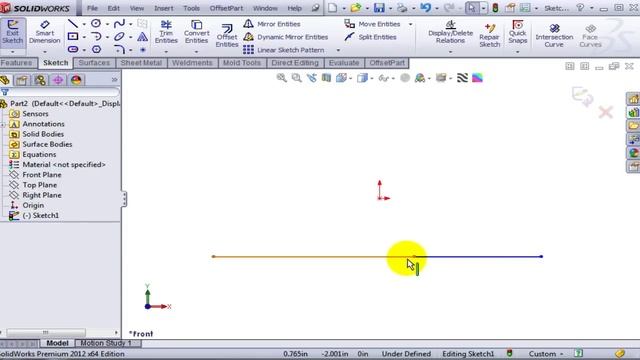Open the File menu
The height and width of the screenshot is (360, 640).
pos(92,8)
